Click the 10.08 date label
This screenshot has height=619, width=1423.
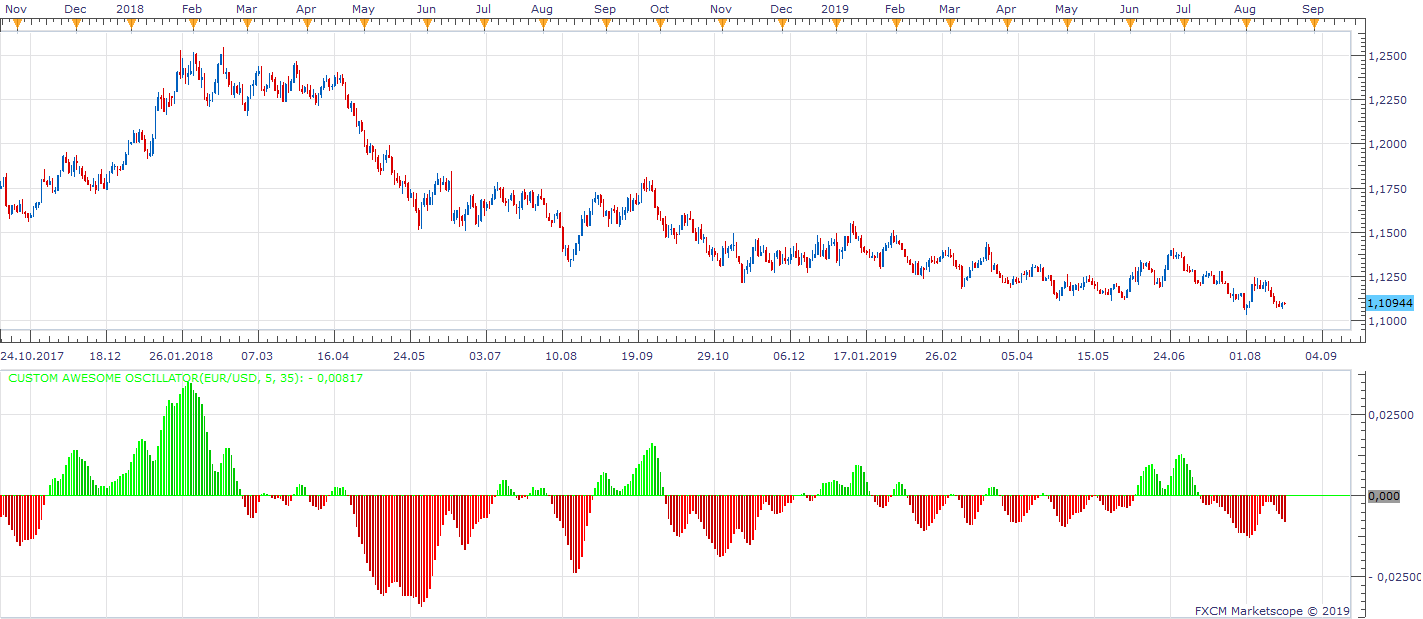tap(561, 356)
